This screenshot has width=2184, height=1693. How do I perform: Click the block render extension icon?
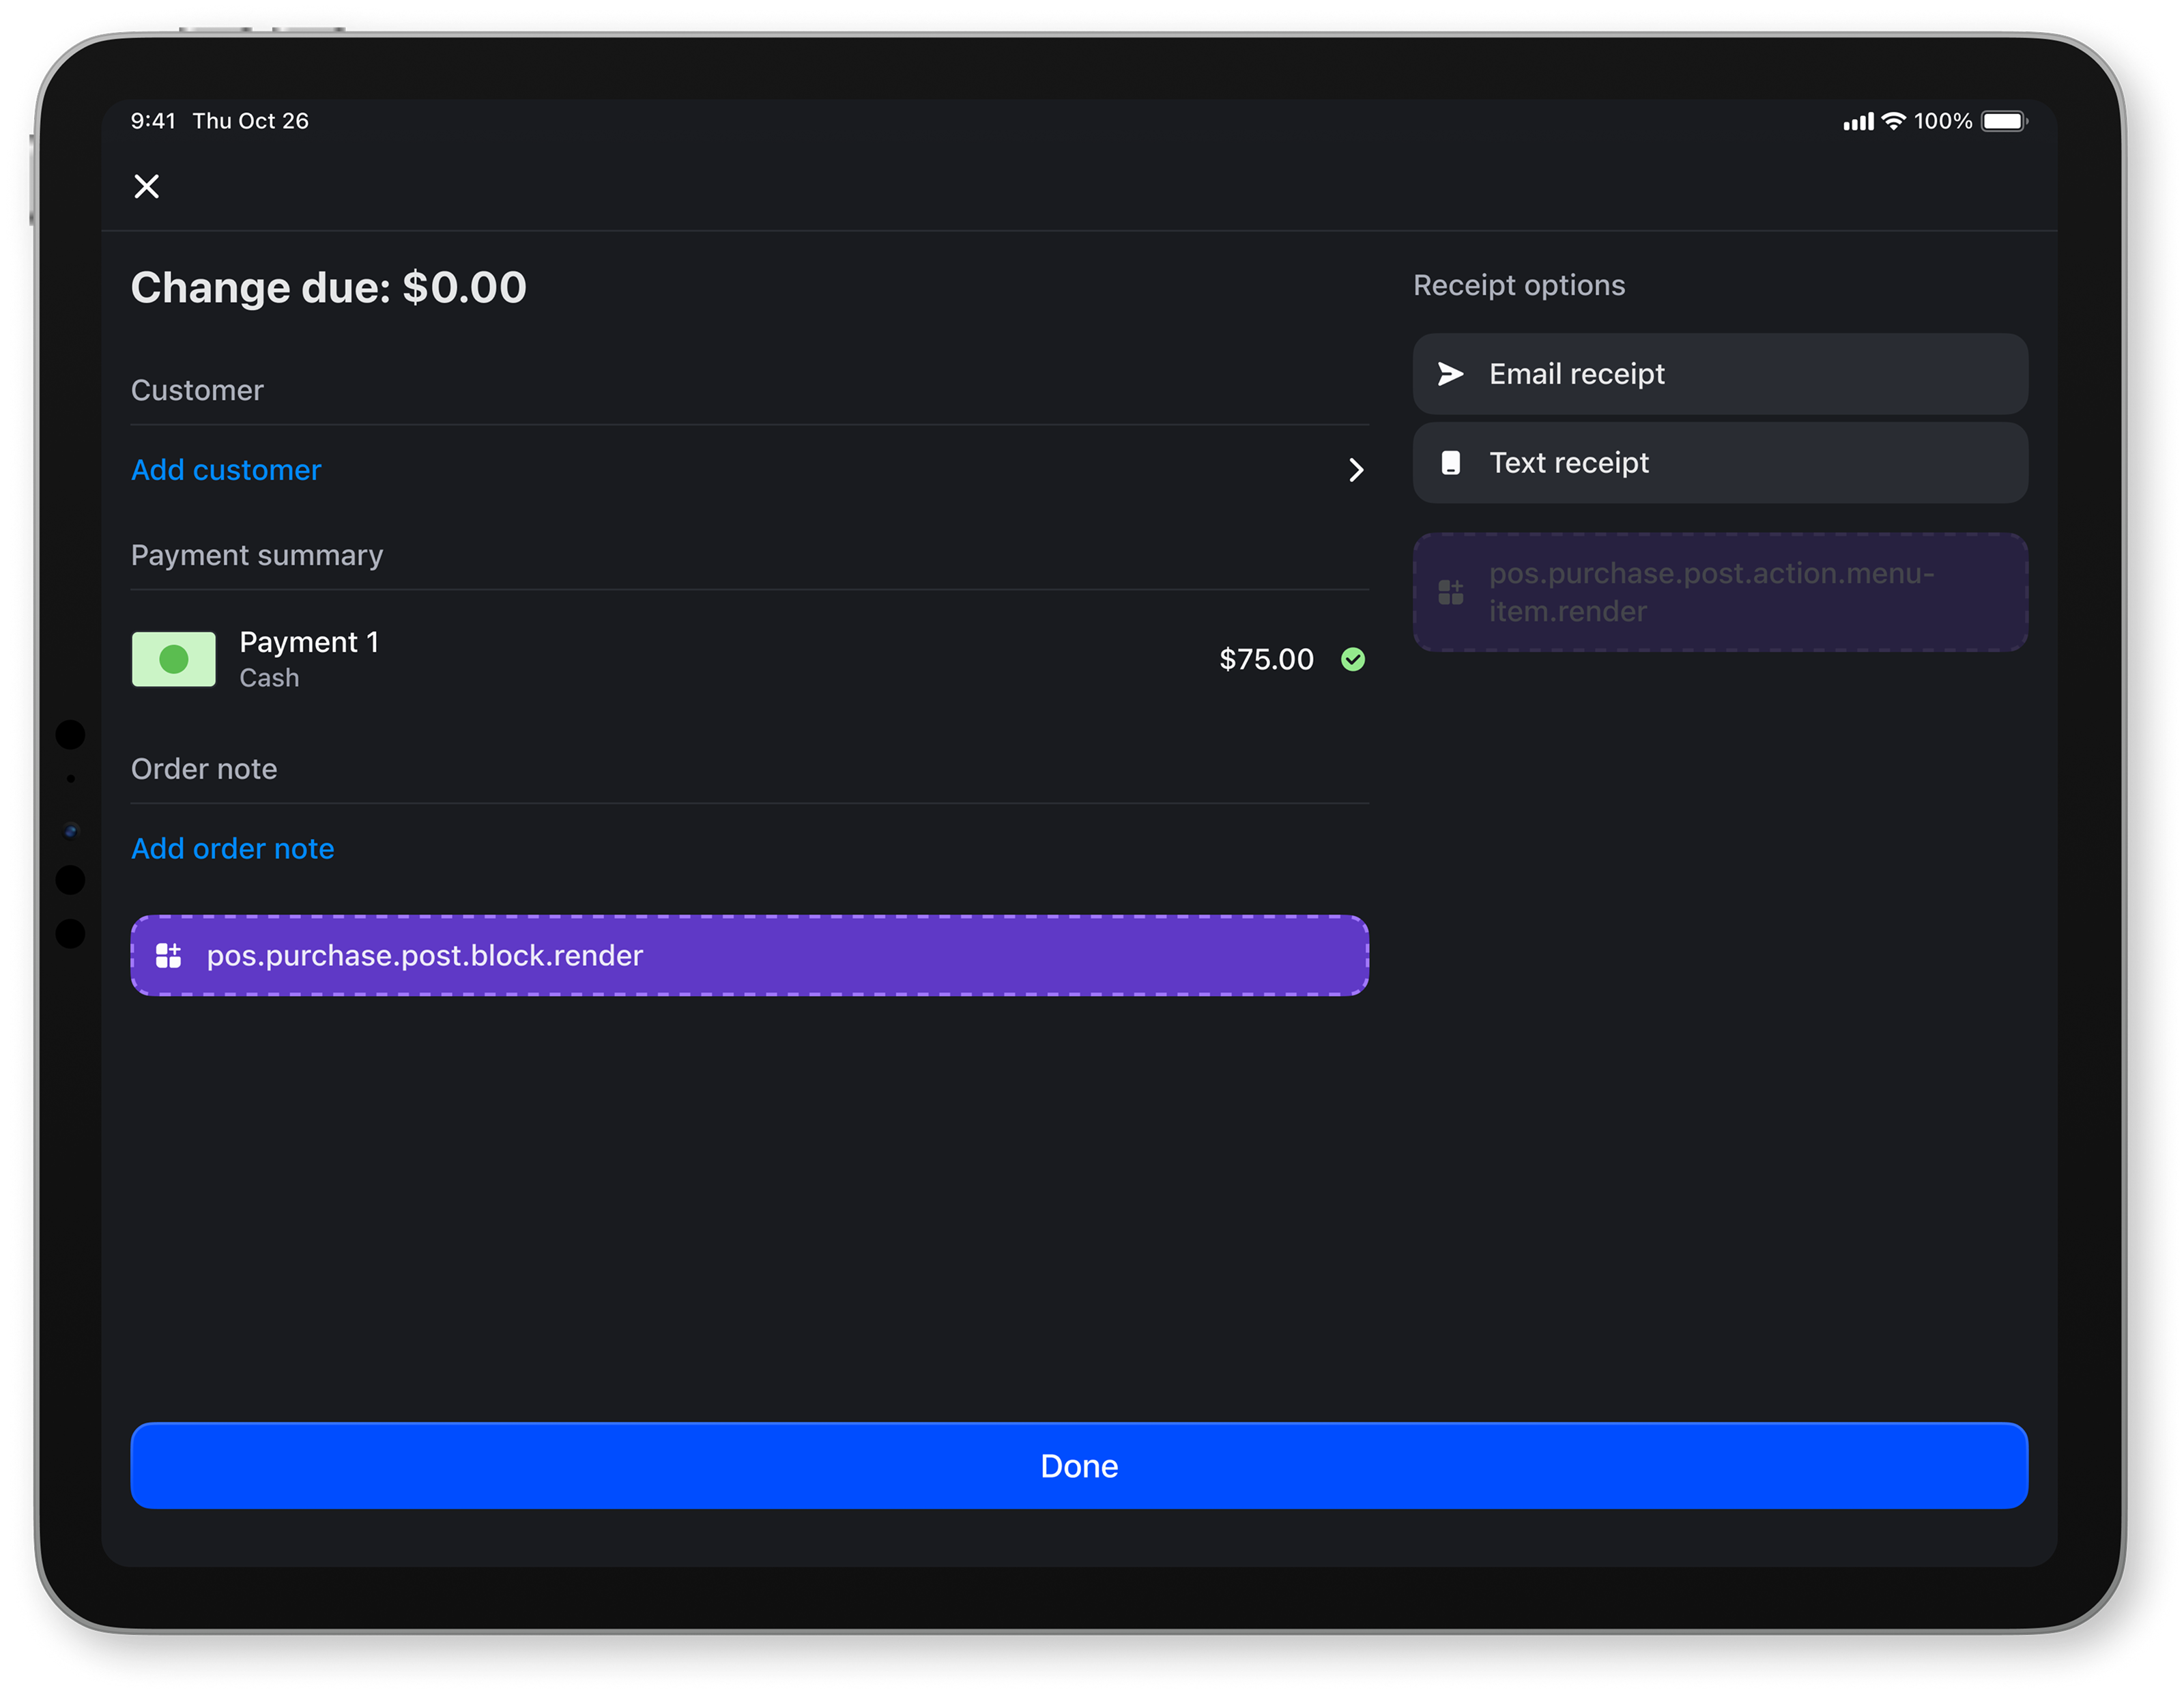pos(168,956)
